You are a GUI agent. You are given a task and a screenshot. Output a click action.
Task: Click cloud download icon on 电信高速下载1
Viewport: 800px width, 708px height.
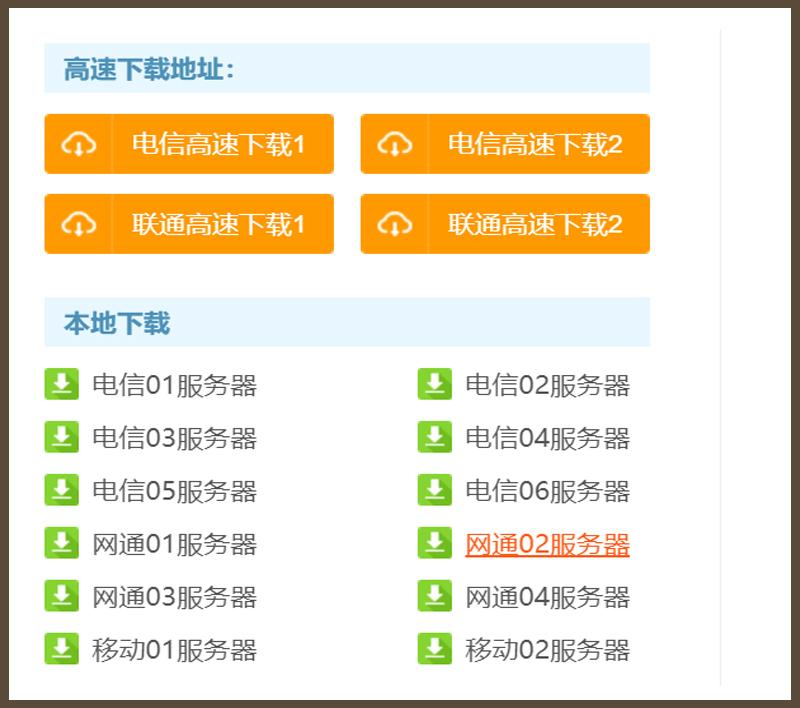tap(79, 144)
